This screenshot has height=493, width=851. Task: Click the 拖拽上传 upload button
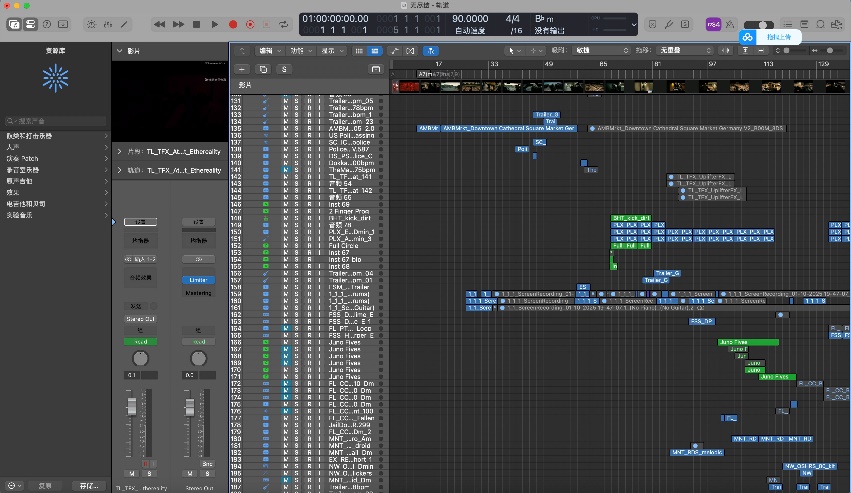point(777,36)
